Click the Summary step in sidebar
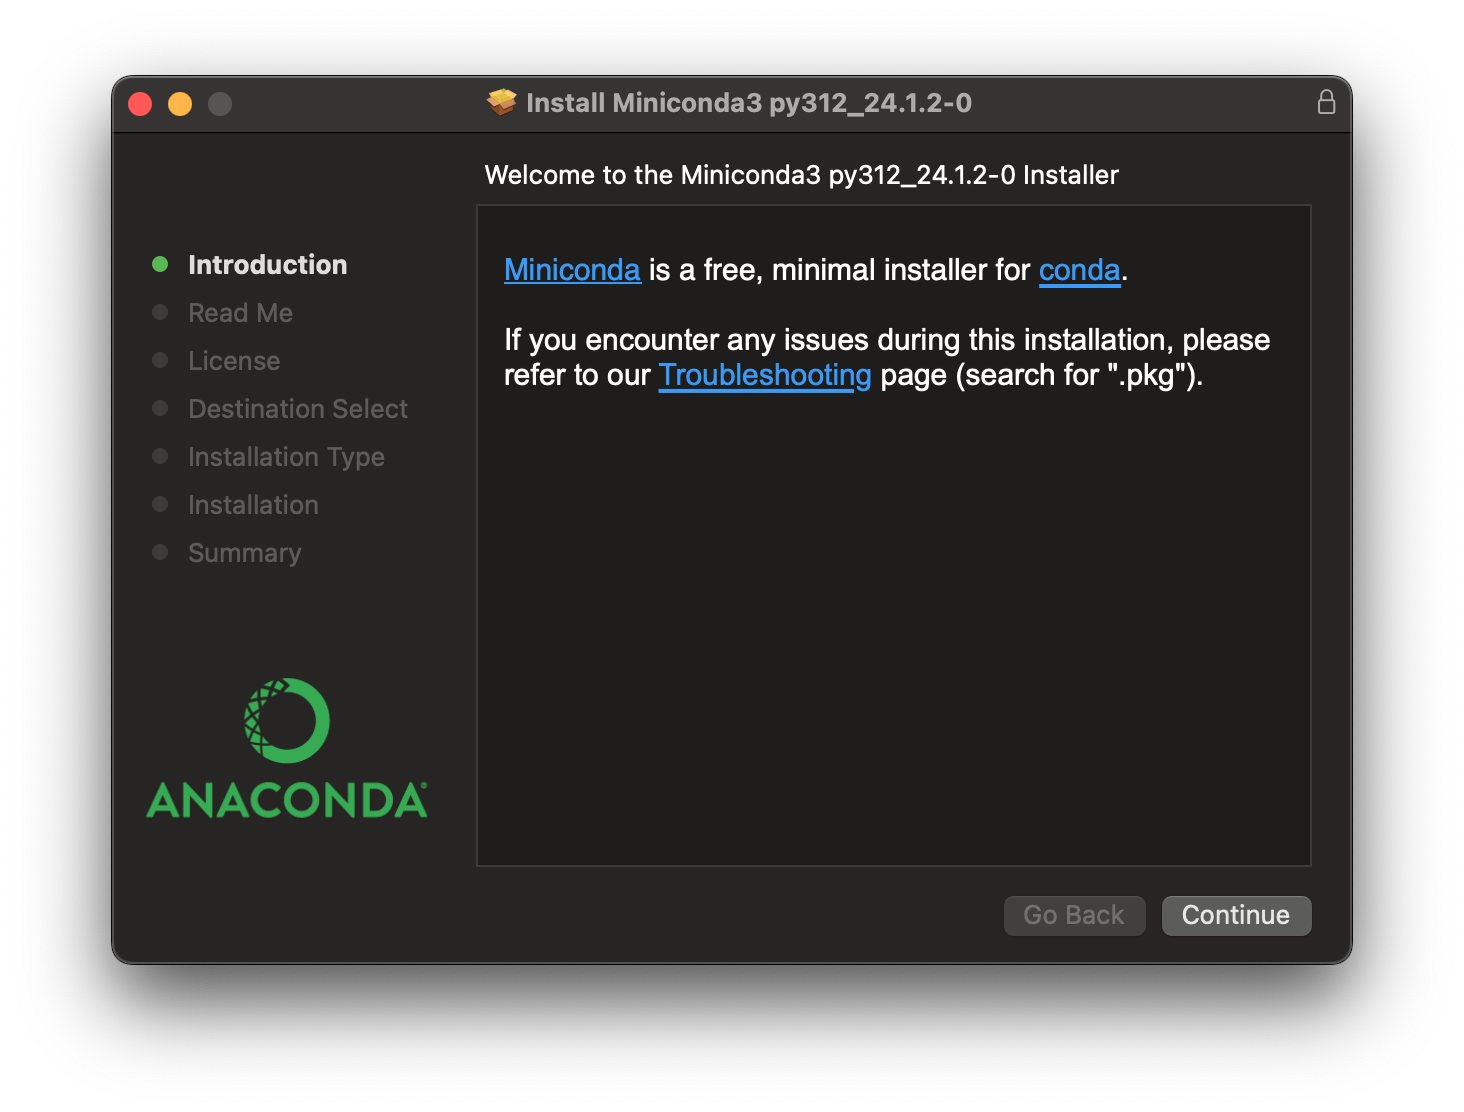1464x1112 pixels. point(244,553)
